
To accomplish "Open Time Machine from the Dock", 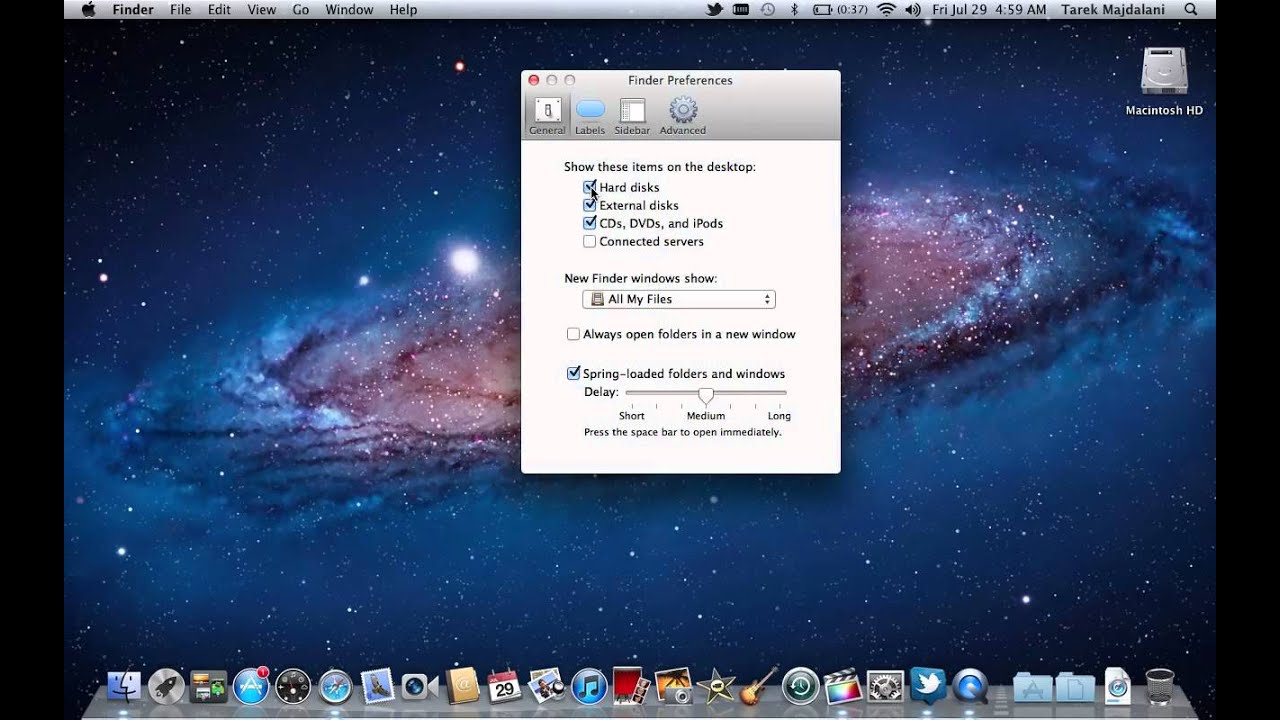I will [800, 686].
